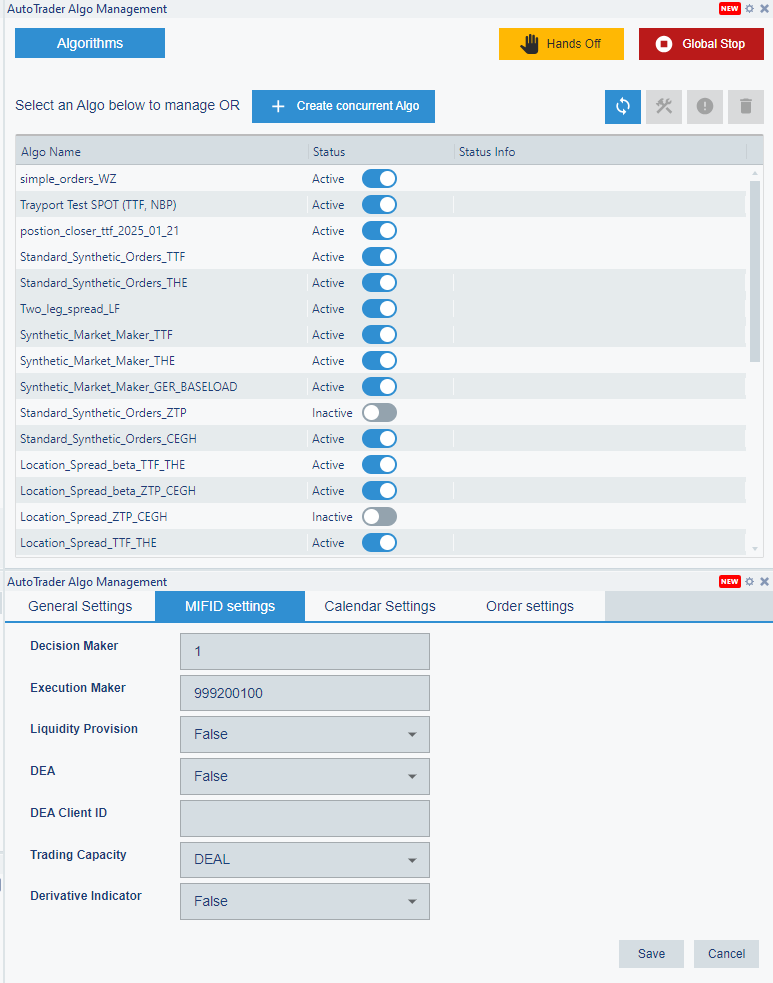This screenshot has width=773, height=983.
Task: Click the trash delete icon
Action: 745,106
